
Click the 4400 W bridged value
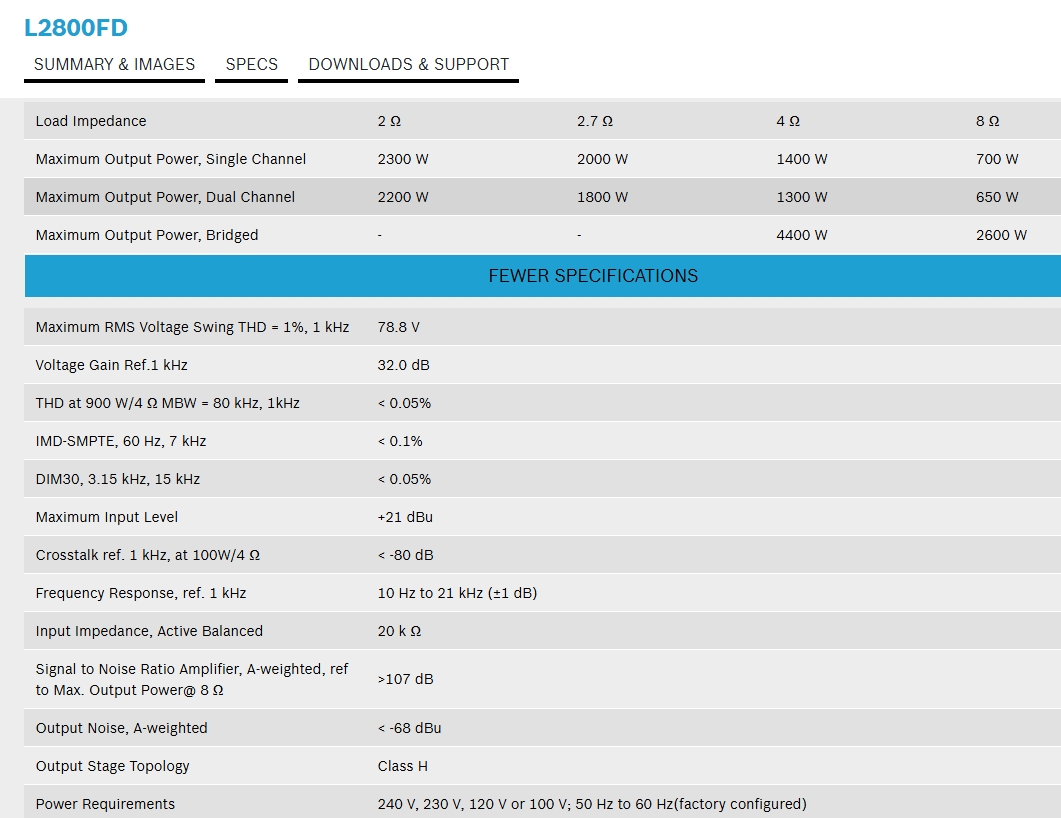coord(802,235)
